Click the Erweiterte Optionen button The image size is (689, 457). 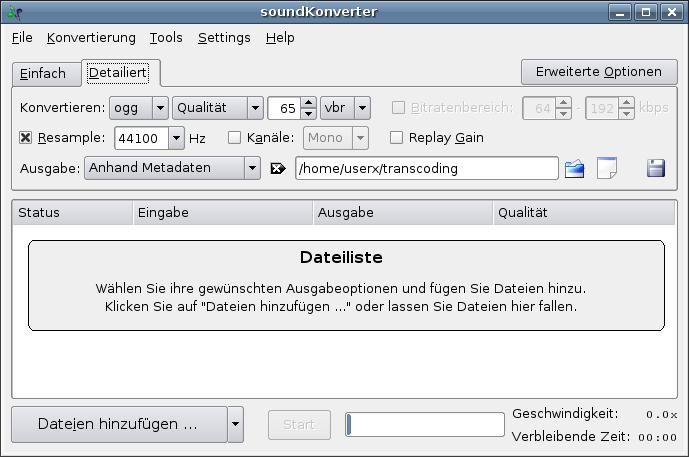pyautogui.click(x=599, y=72)
